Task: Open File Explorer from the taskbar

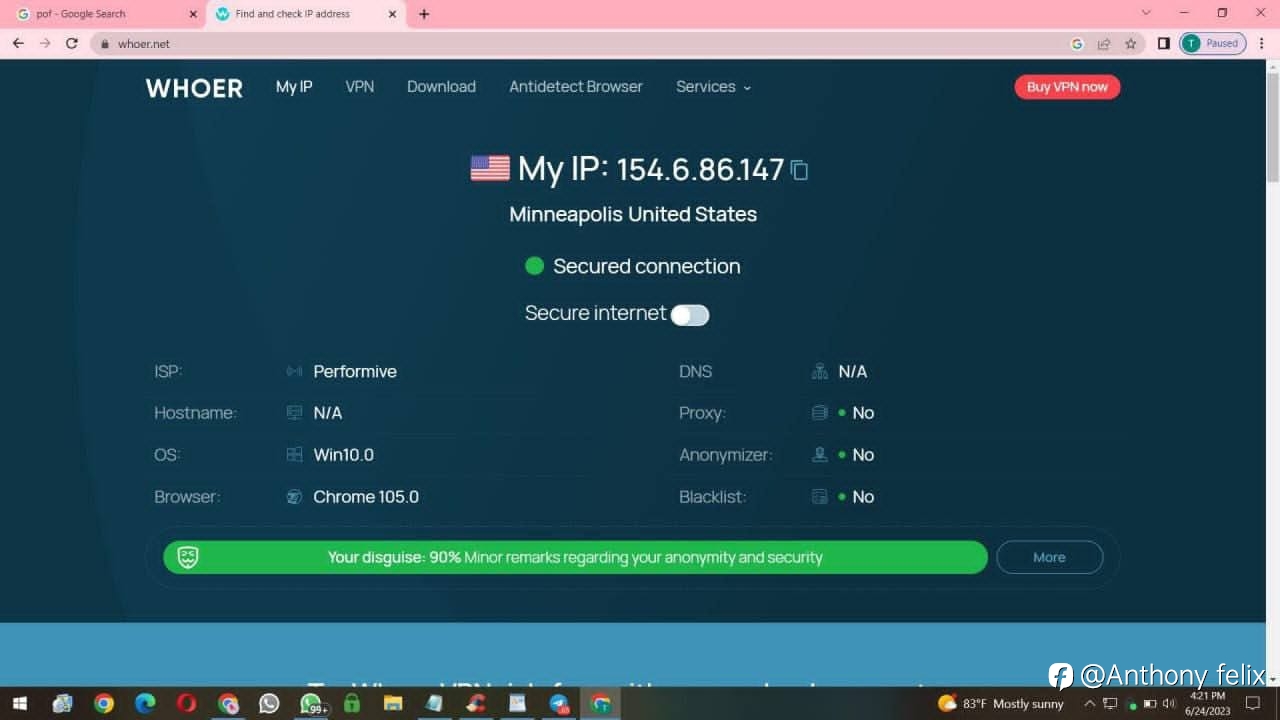Action: (393, 704)
